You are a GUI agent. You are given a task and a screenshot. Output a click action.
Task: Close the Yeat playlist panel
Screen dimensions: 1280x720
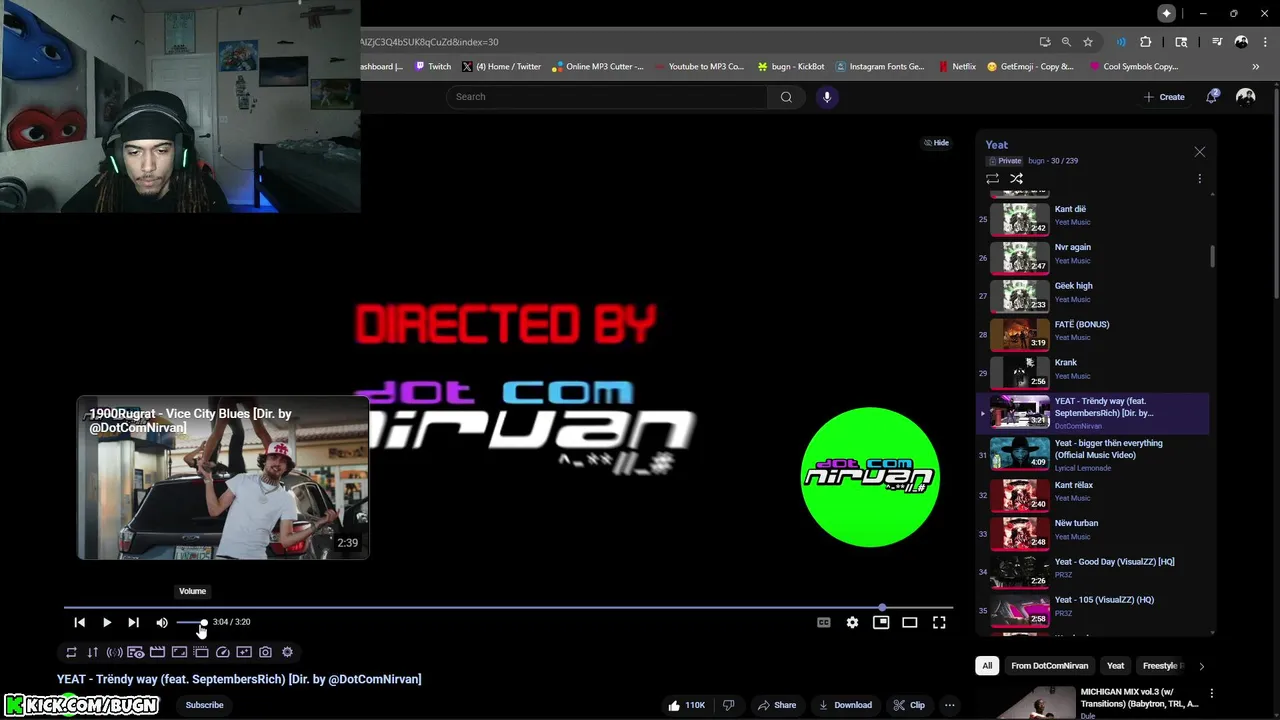(x=1199, y=152)
